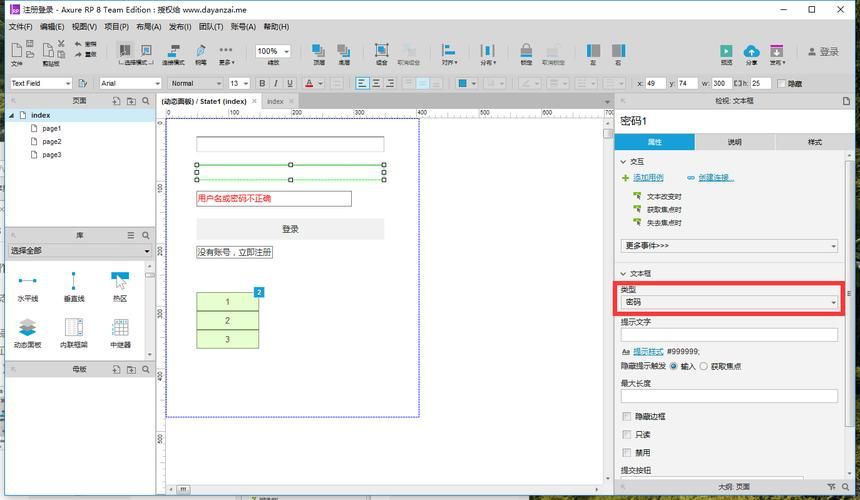This screenshot has height=500, width=860.
Task: Click the redo arrow icon
Action: [x=78, y=54]
